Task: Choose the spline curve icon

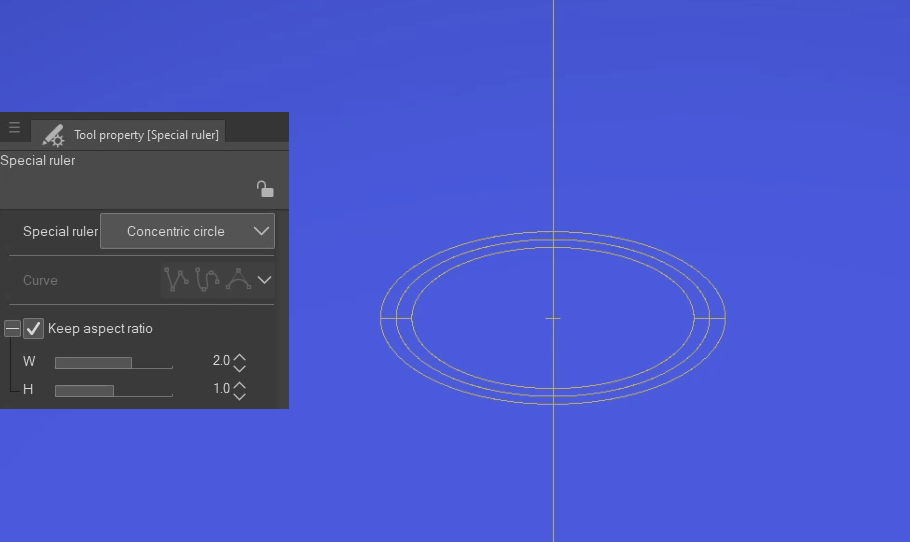Action: 207,280
